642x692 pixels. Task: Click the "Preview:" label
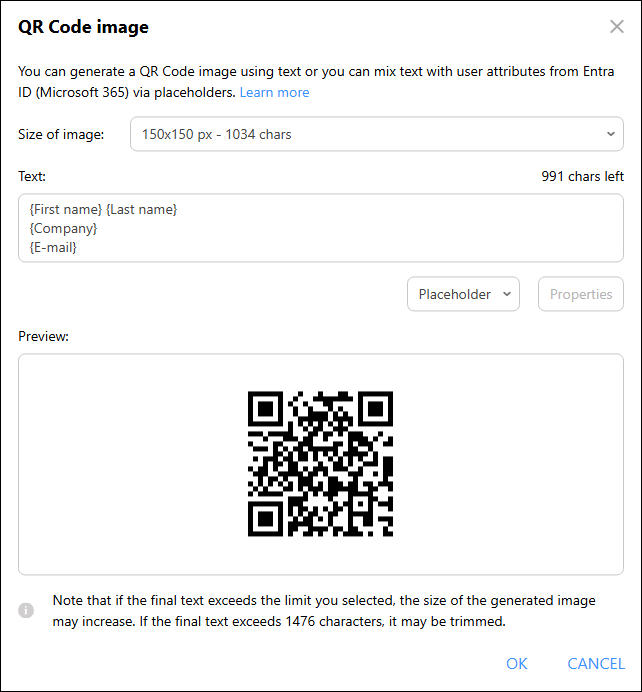tap(43, 336)
